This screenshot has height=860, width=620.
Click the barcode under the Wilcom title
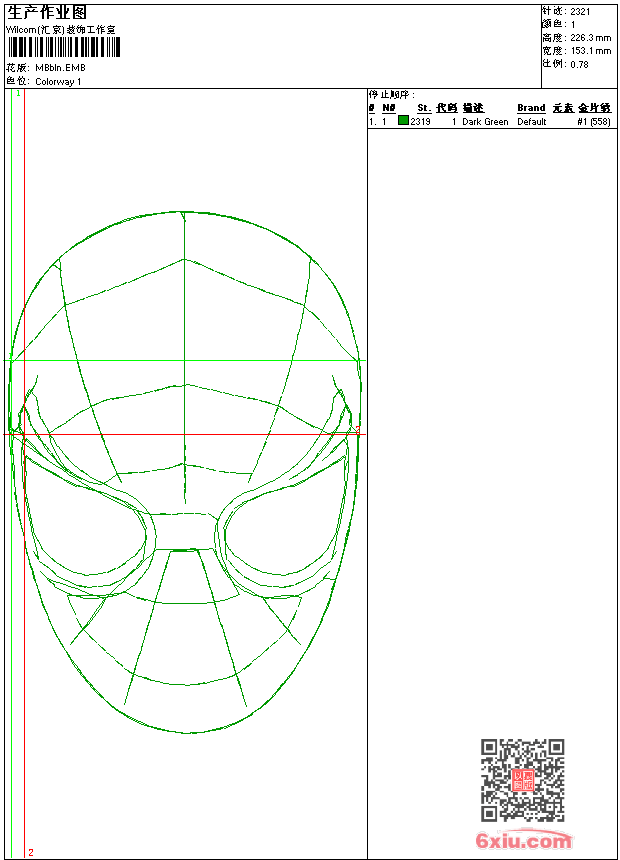coord(61,47)
